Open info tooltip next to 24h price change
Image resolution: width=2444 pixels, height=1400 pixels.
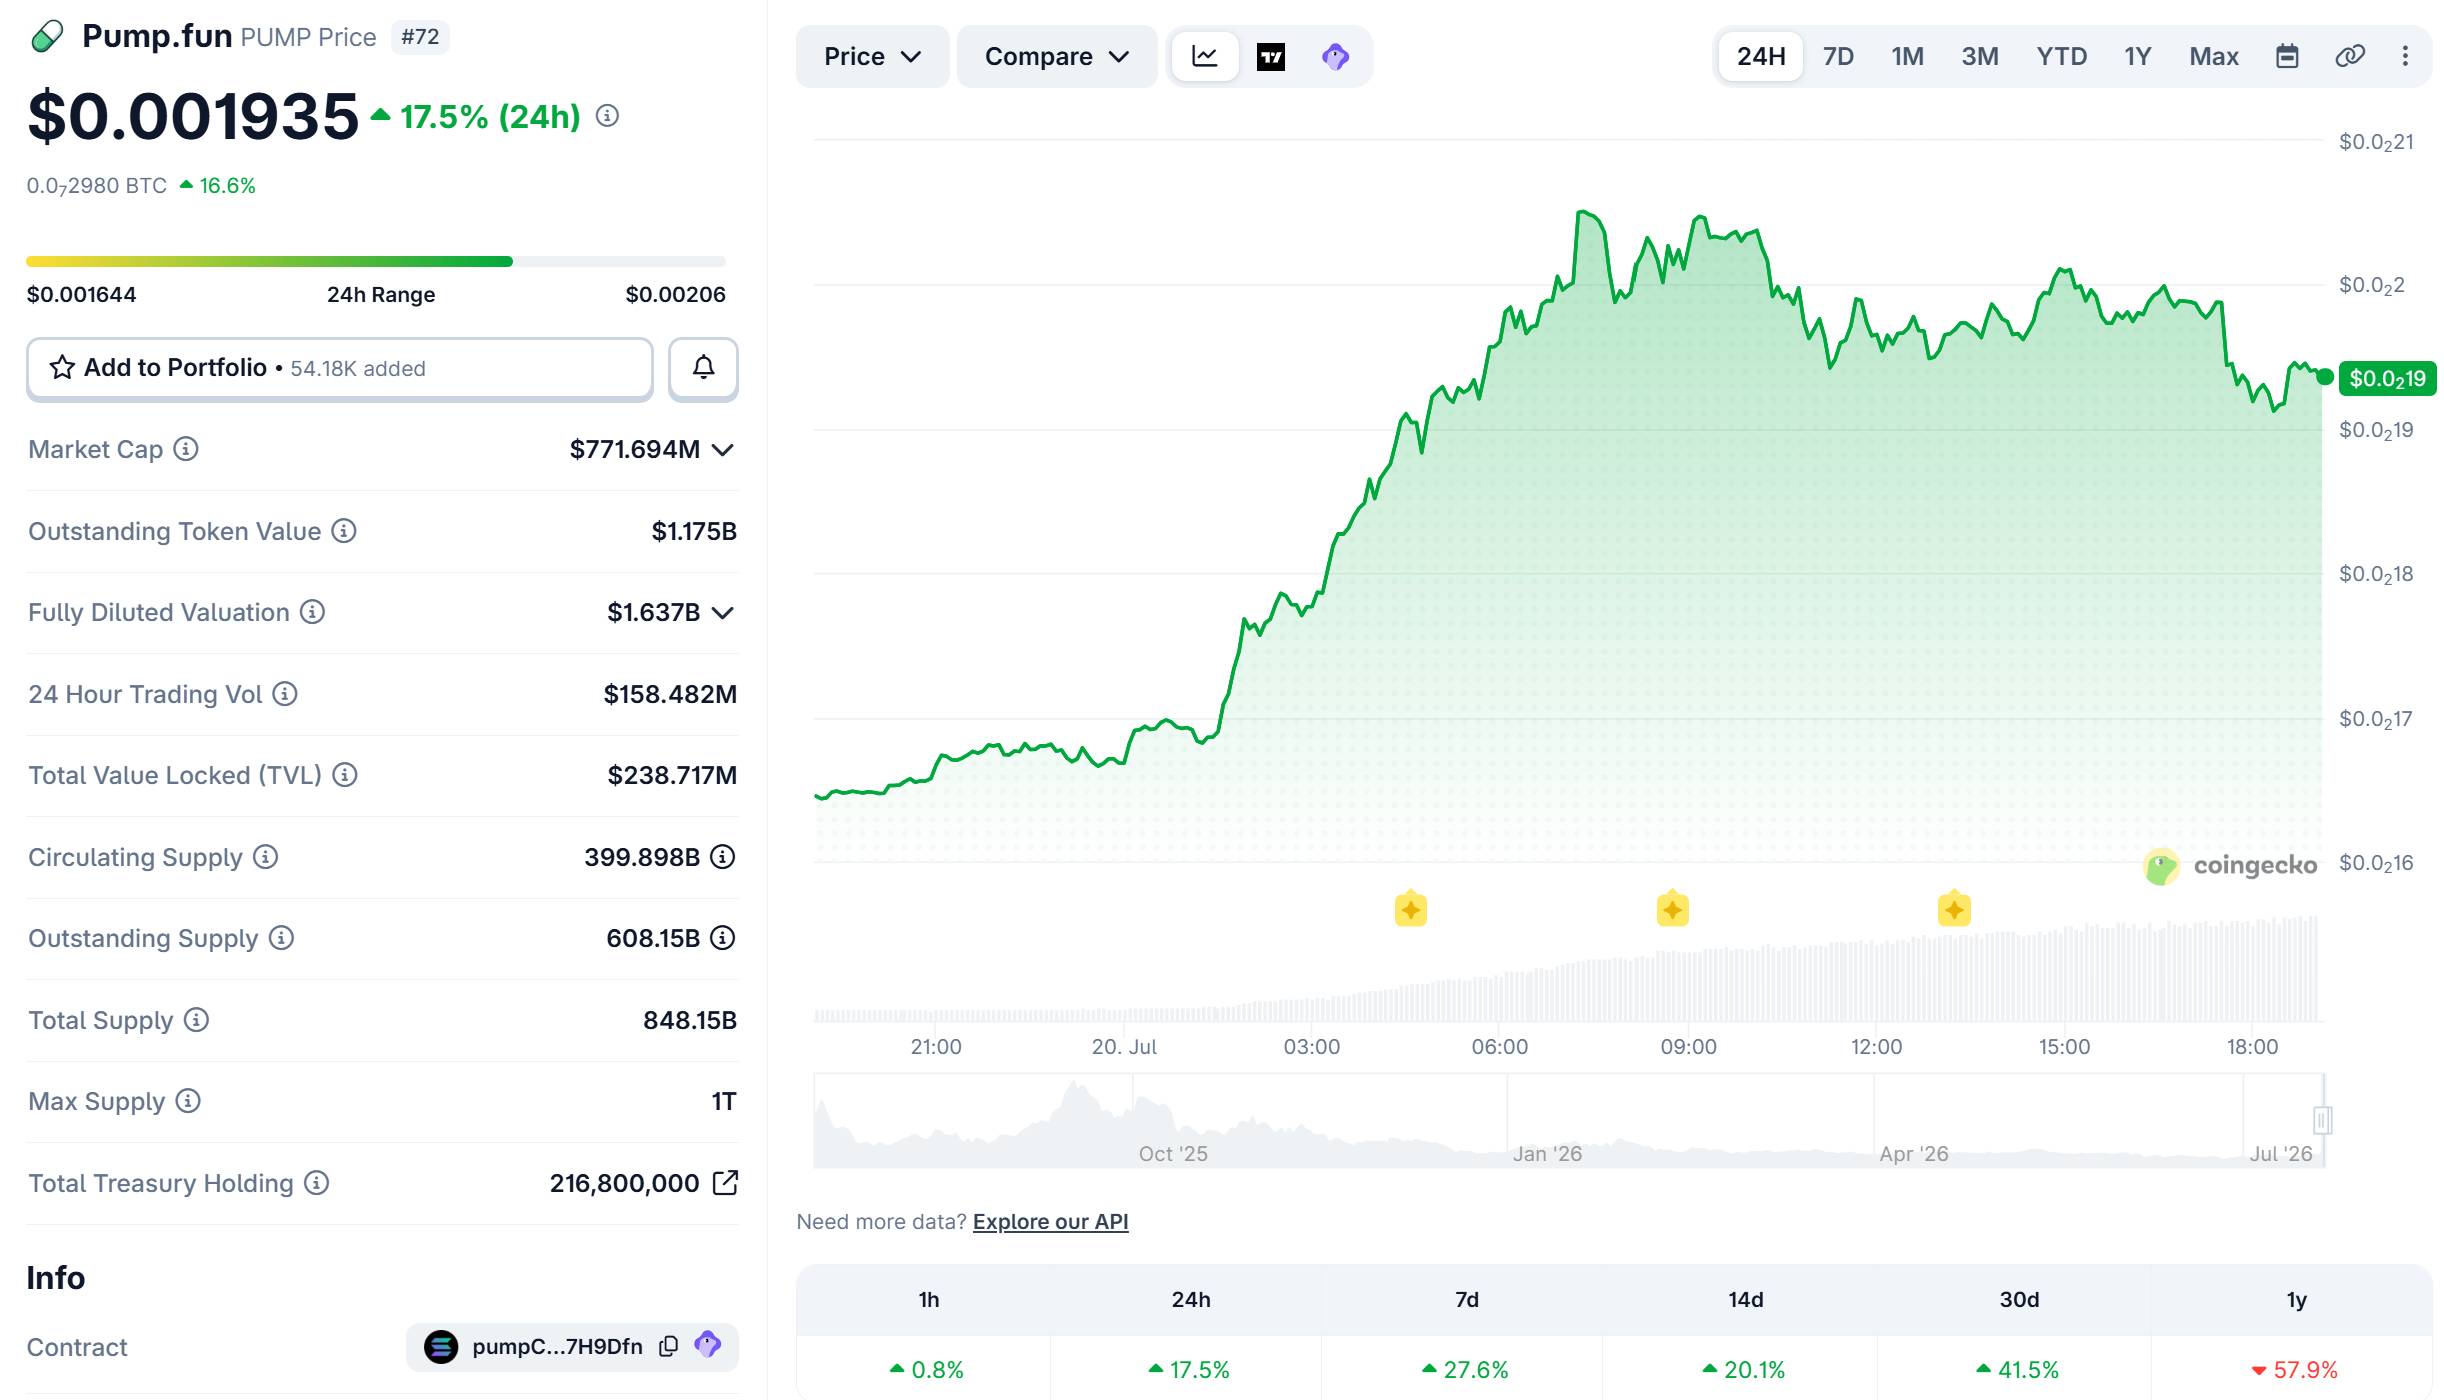607,116
